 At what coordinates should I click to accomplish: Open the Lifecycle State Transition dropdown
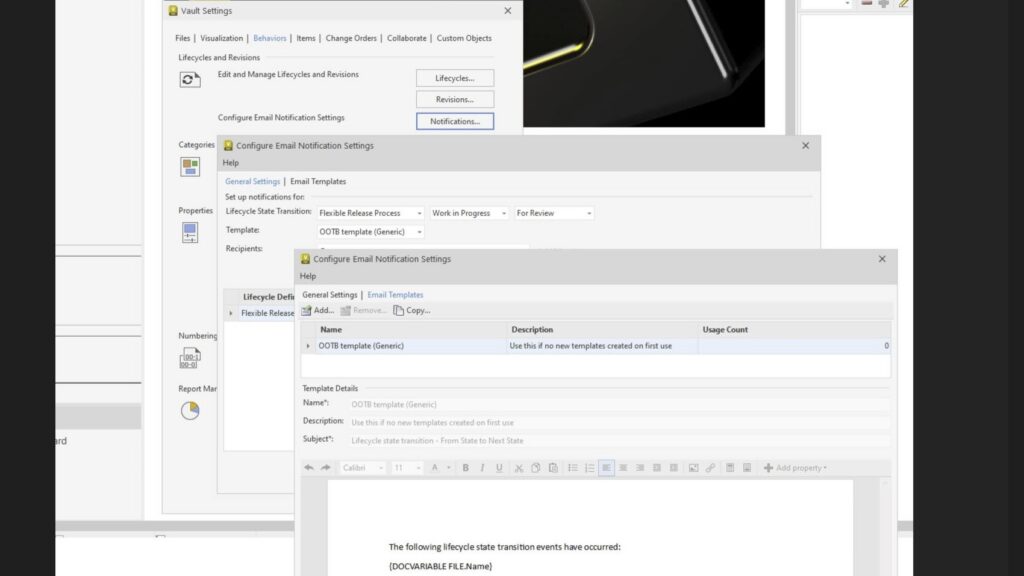pos(370,212)
